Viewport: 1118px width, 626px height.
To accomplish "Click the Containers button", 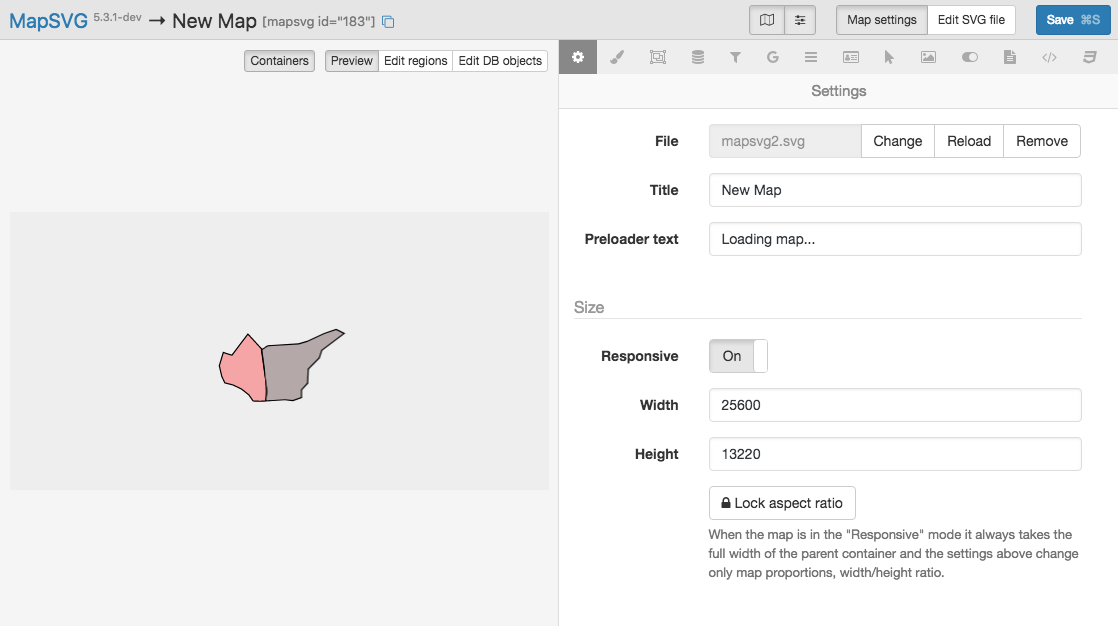I will coord(280,61).
